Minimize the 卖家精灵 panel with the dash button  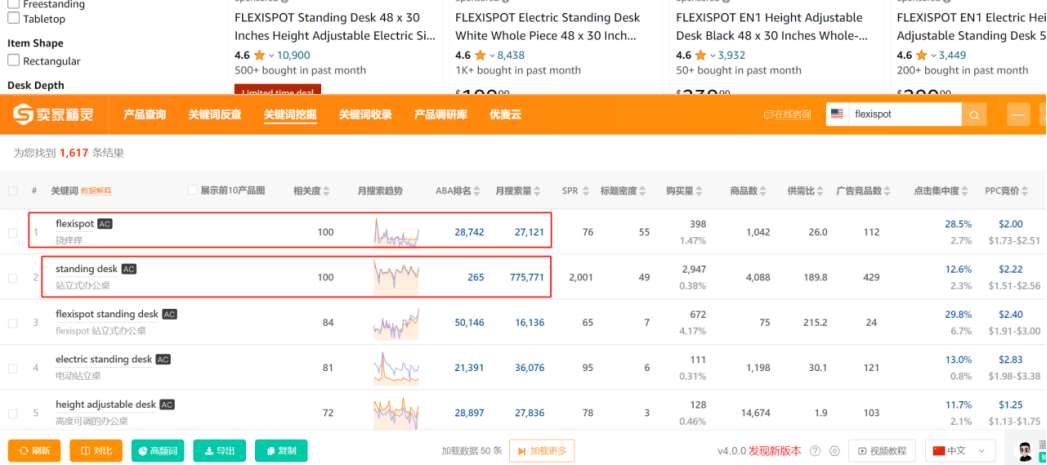pos(1018,115)
